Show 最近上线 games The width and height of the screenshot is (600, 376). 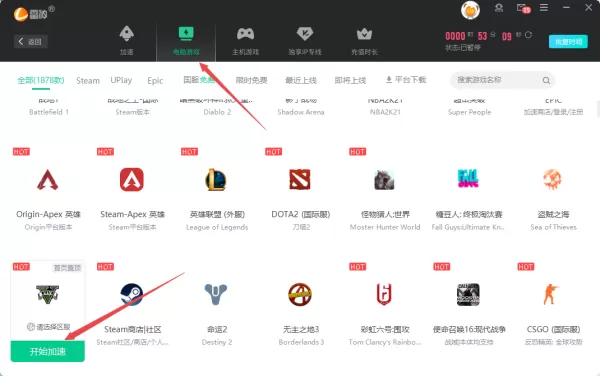click(x=301, y=80)
